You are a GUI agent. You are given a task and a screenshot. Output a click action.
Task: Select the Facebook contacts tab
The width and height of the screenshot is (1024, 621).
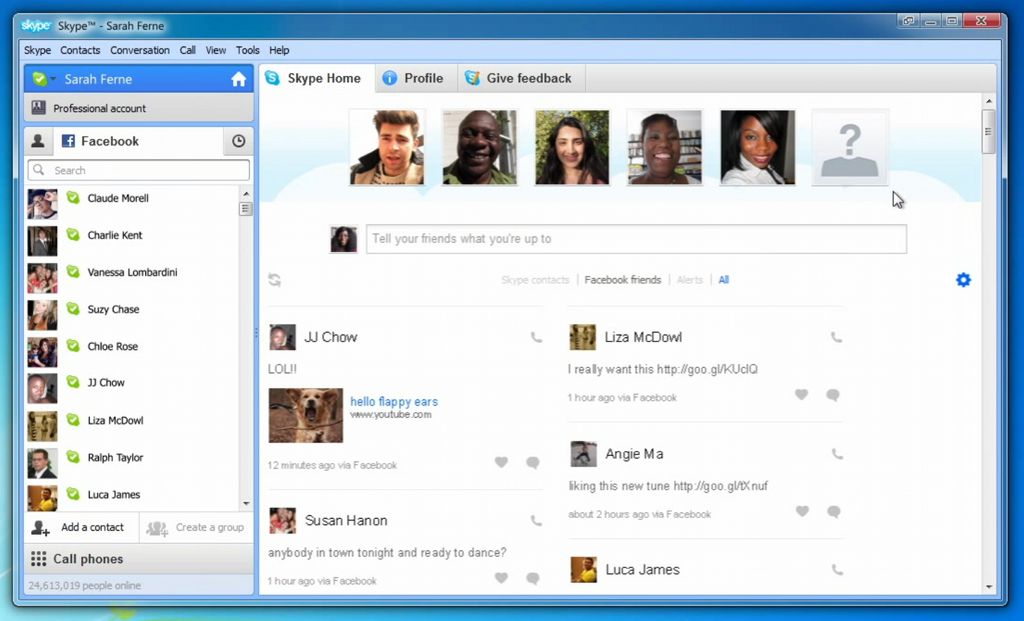point(137,141)
